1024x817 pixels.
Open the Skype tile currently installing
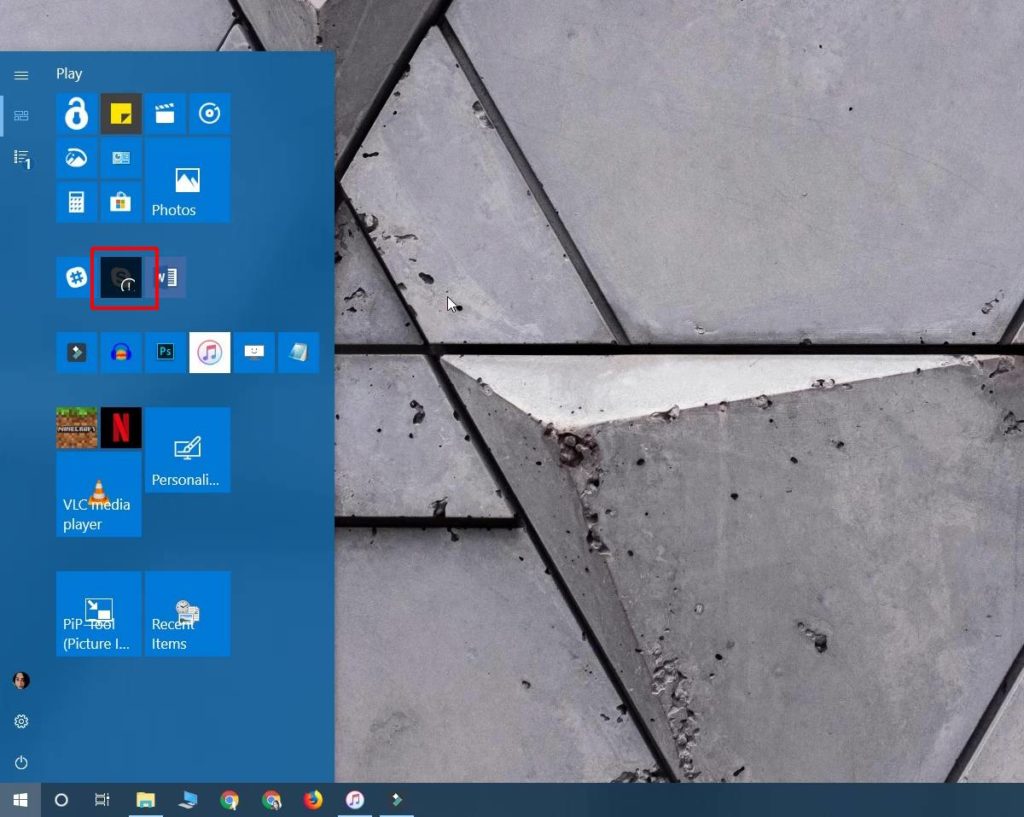122,277
